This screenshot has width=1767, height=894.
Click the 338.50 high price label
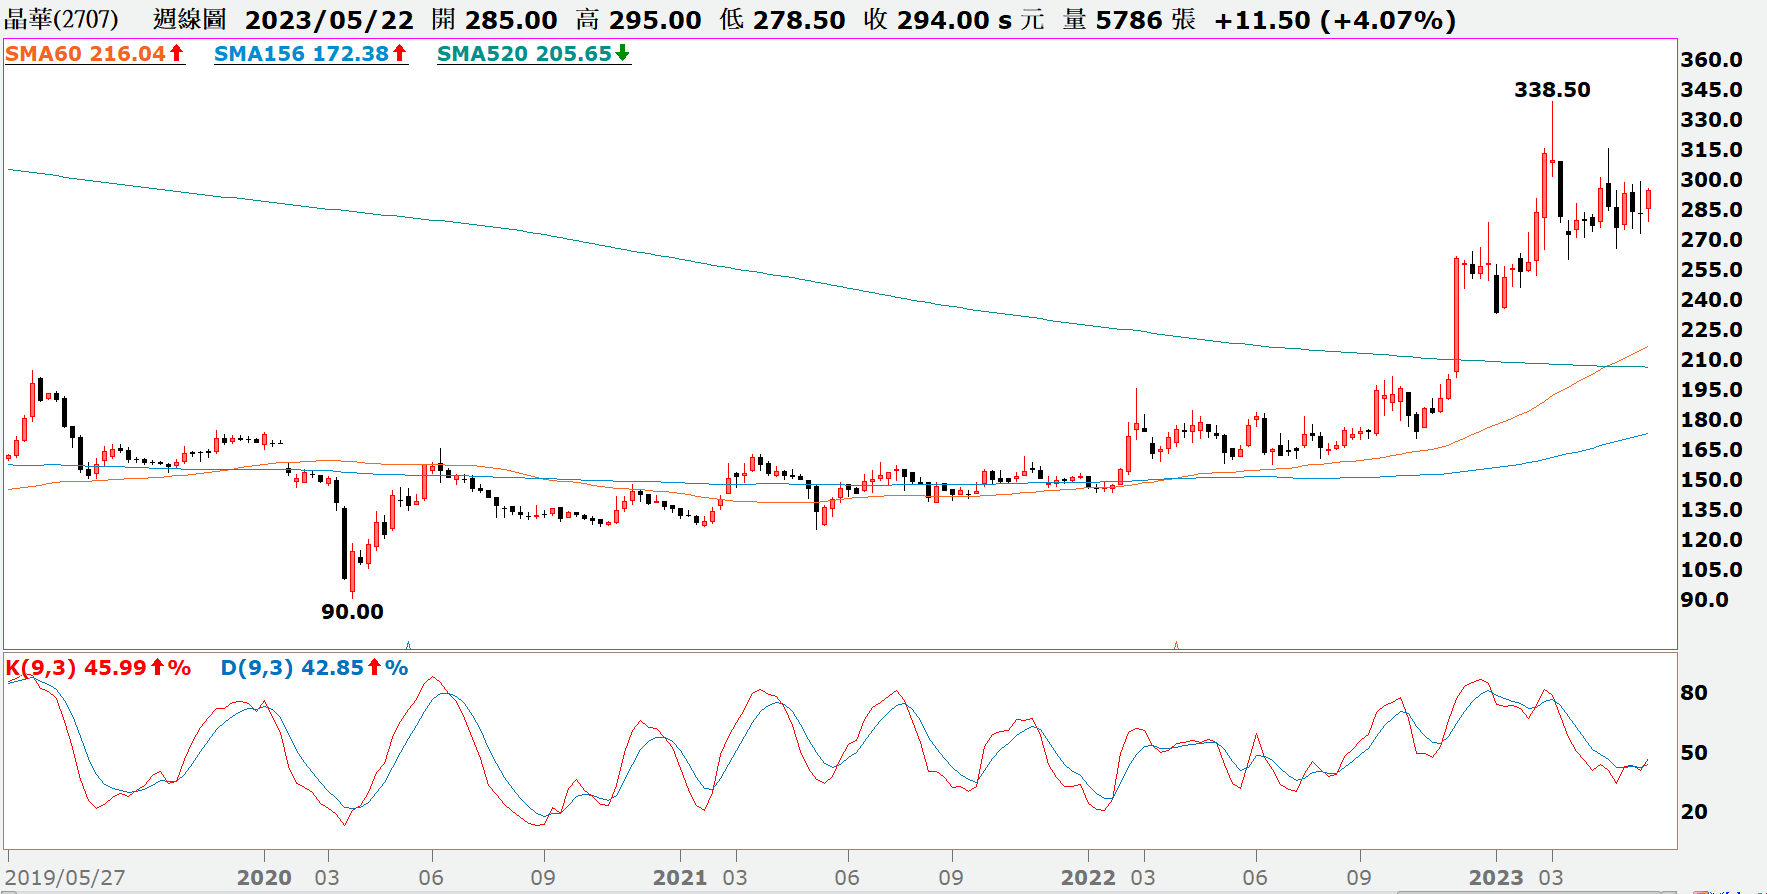(1551, 90)
